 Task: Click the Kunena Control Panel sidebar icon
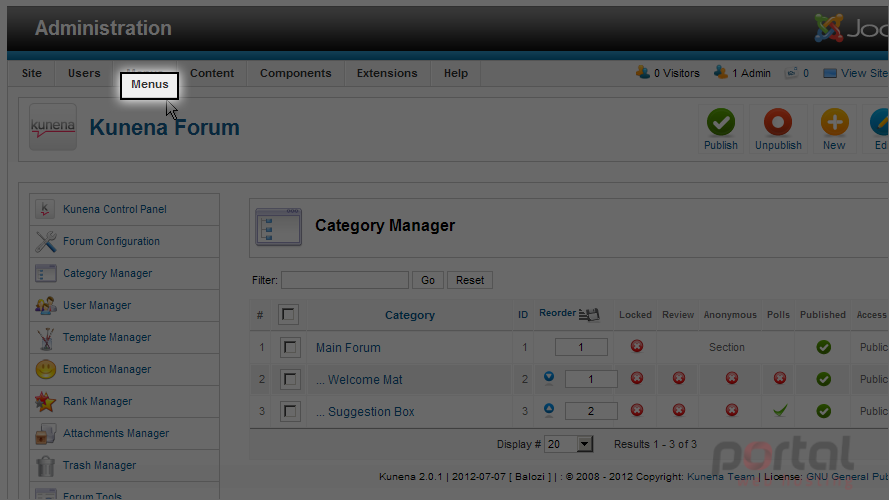pyautogui.click(x=45, y=209)
